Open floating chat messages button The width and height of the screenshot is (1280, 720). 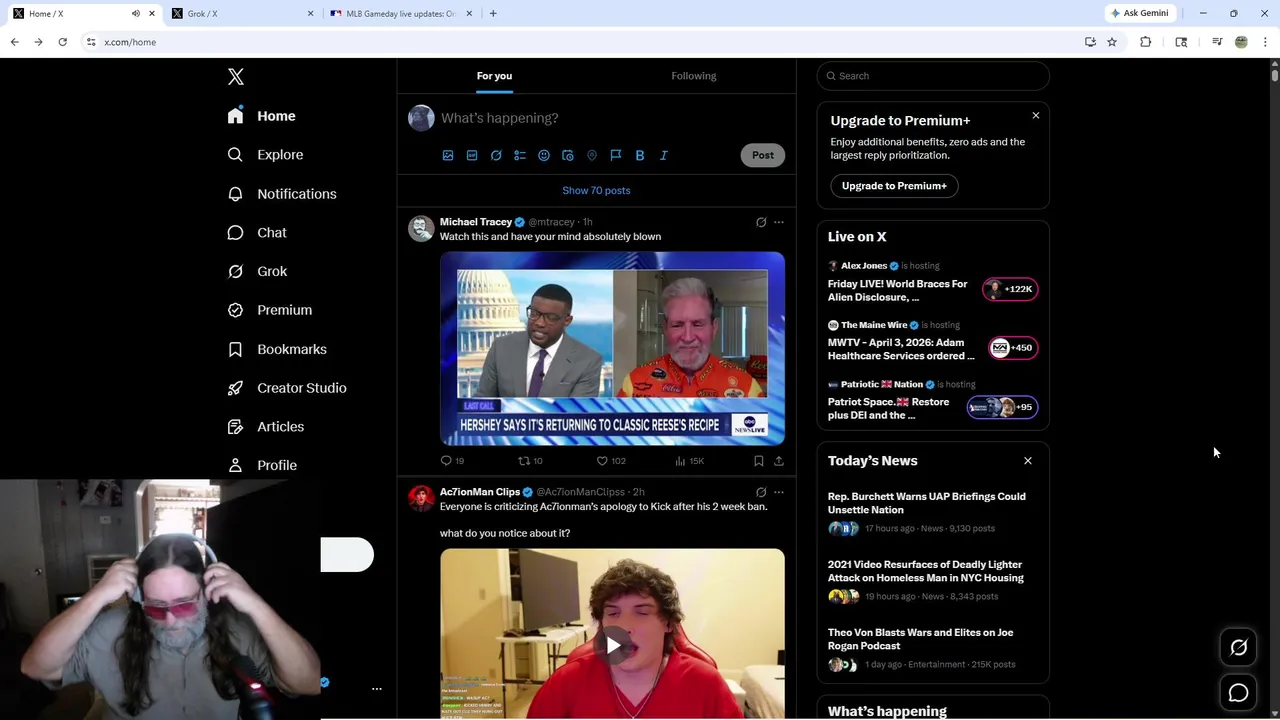coord(1239,693)
